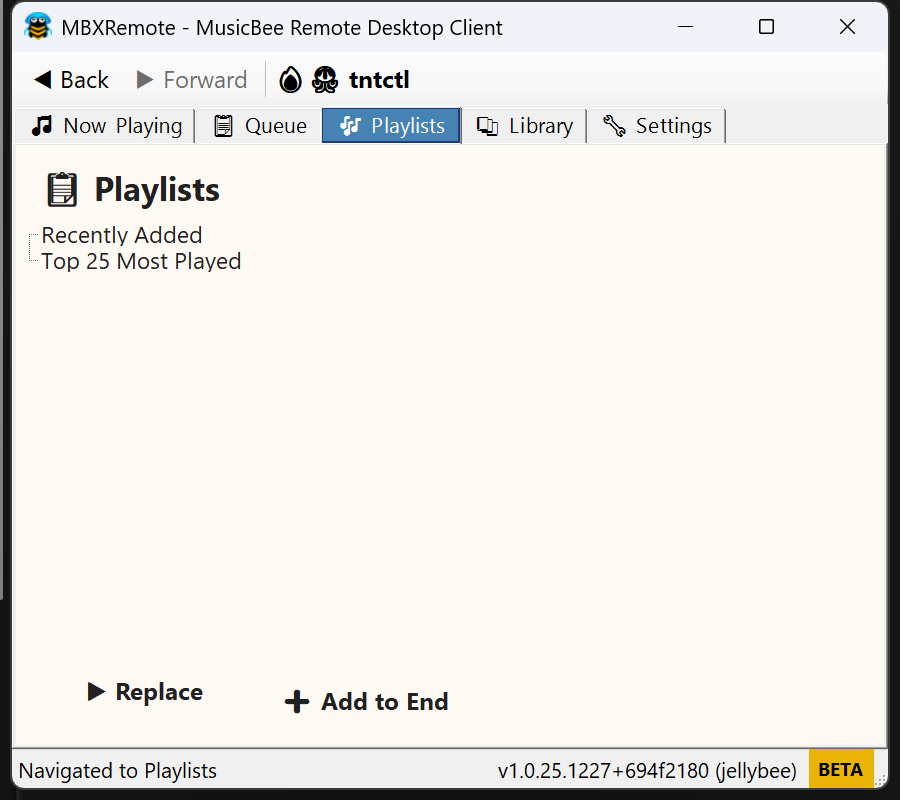
Task: Click the Replace button
Action: [144, 691]
